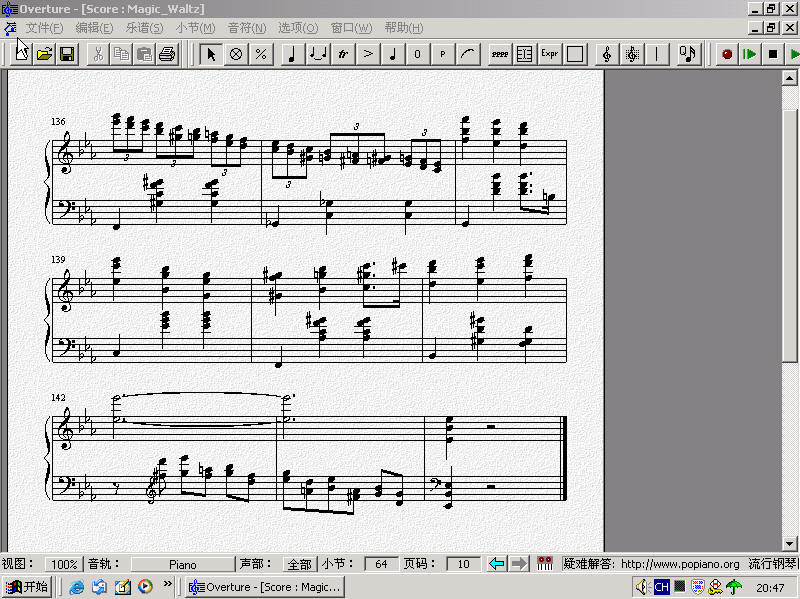Open the 乐谱(S) menu
The height and width of the screenshot is (599, 800).
[144, 28]
